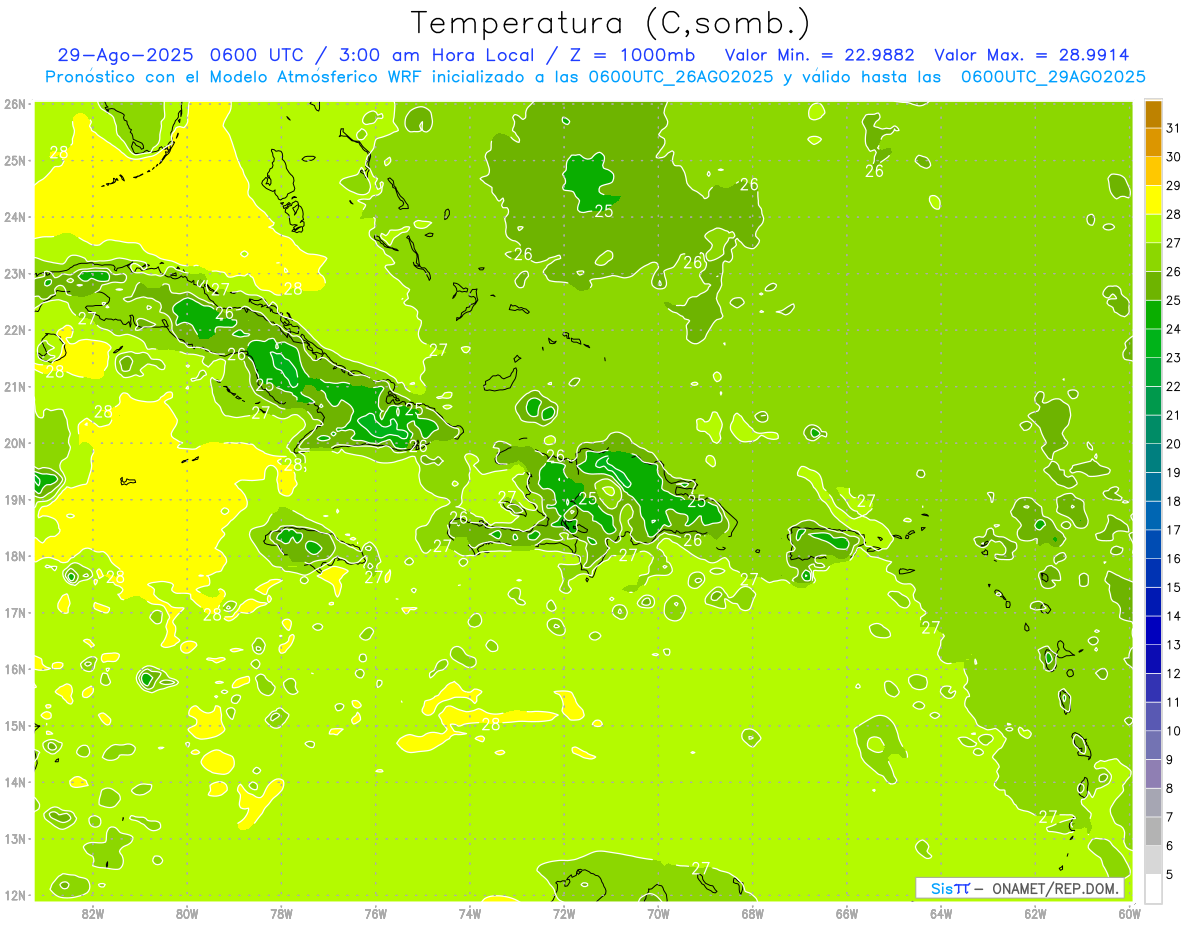Click the "72W" longitude axis label
The image size is (1200, 927).
[x=564, y=913]
